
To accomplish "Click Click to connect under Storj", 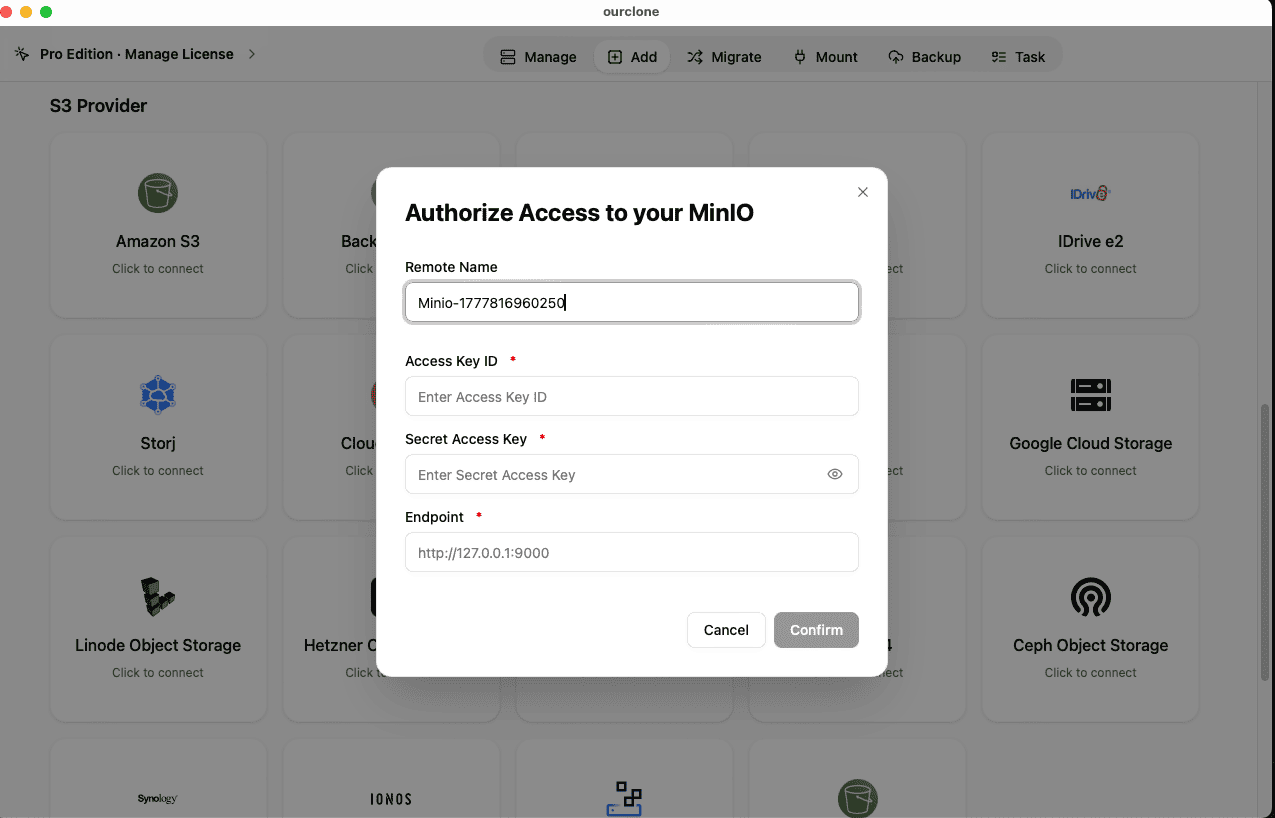I will point(158,470).
